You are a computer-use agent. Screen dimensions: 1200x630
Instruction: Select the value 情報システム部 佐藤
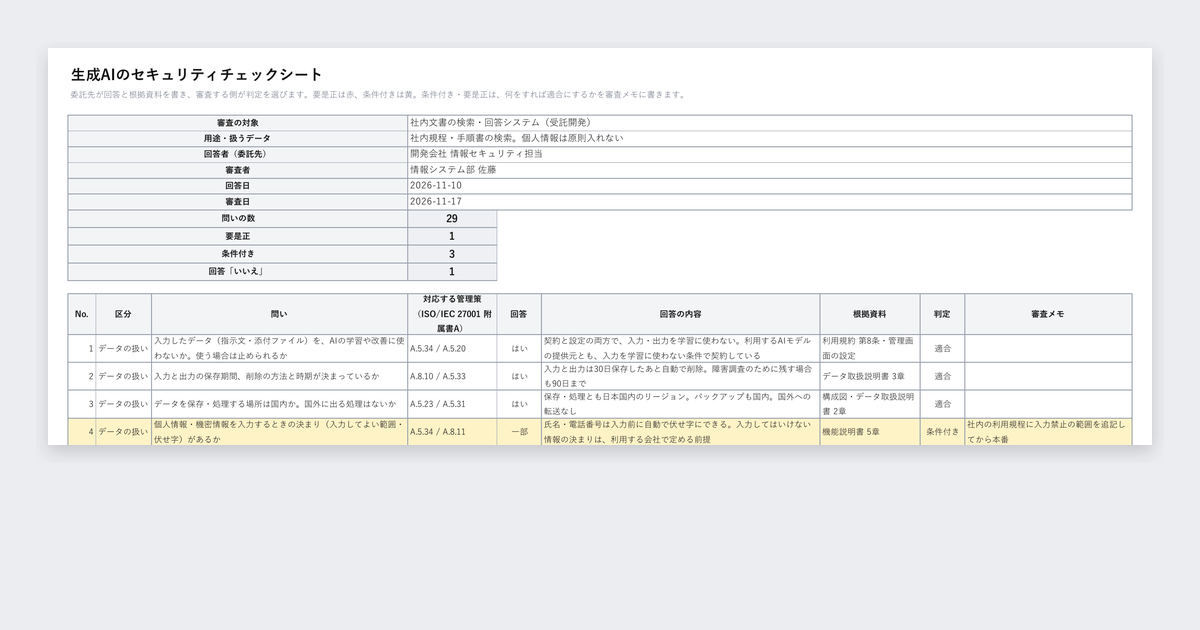pyautogui.click(x=770, y=171)
